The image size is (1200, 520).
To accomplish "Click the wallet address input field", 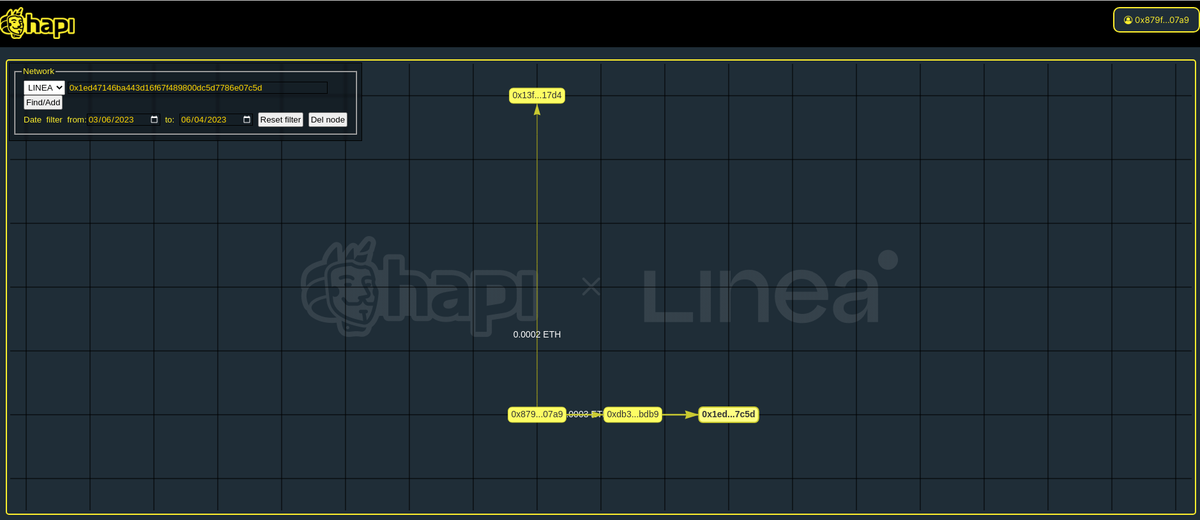I will click(x=197, y=88).
